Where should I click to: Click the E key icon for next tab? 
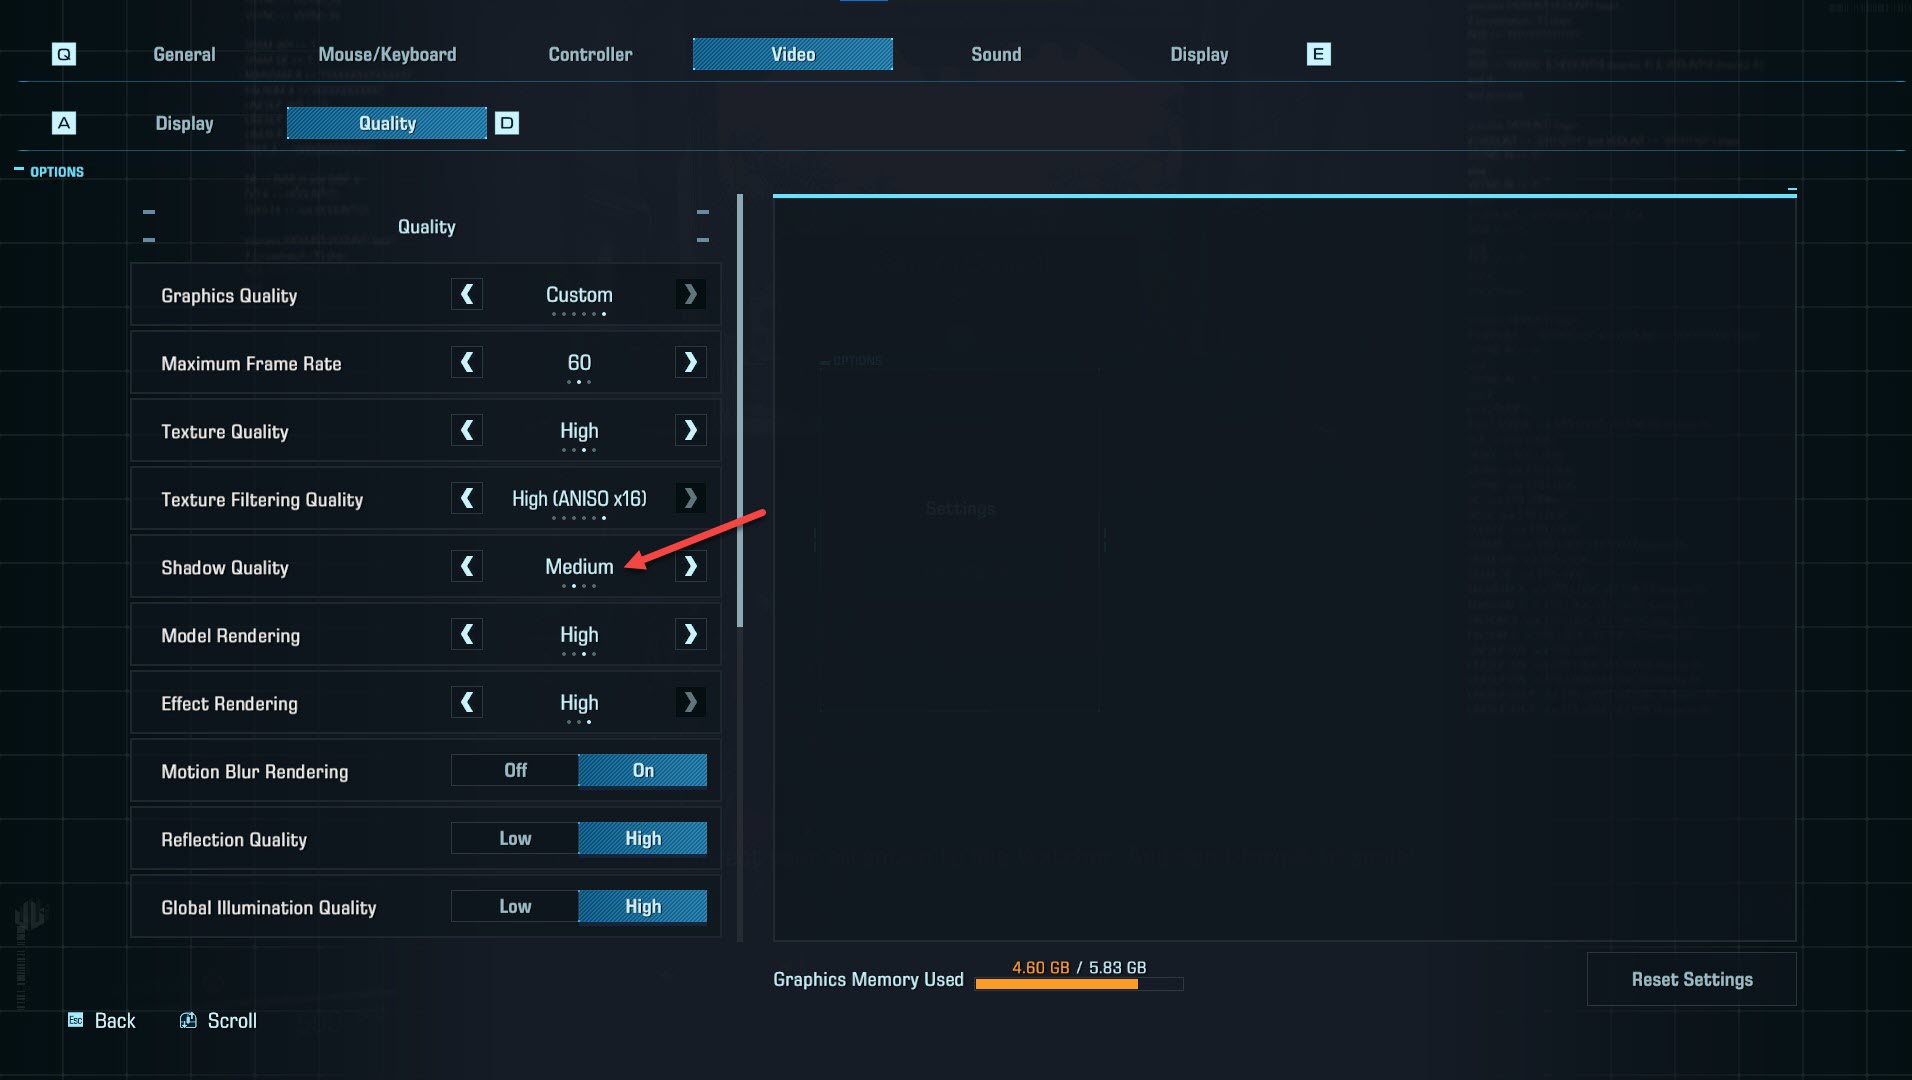click(x=1318, y=54)
